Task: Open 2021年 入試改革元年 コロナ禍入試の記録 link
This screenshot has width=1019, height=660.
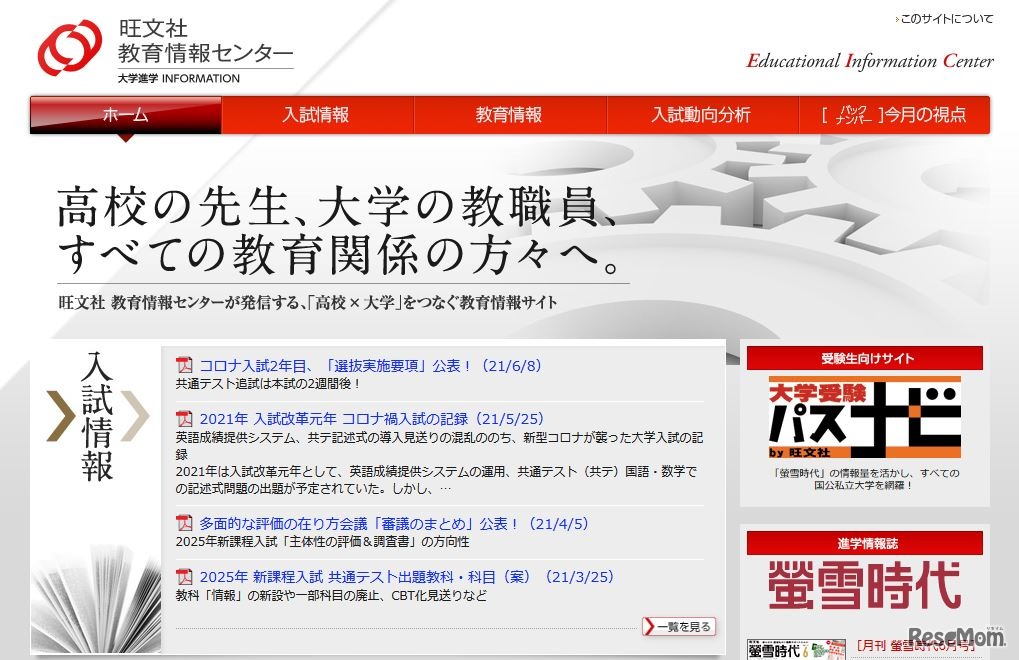Action: [372, 419]
